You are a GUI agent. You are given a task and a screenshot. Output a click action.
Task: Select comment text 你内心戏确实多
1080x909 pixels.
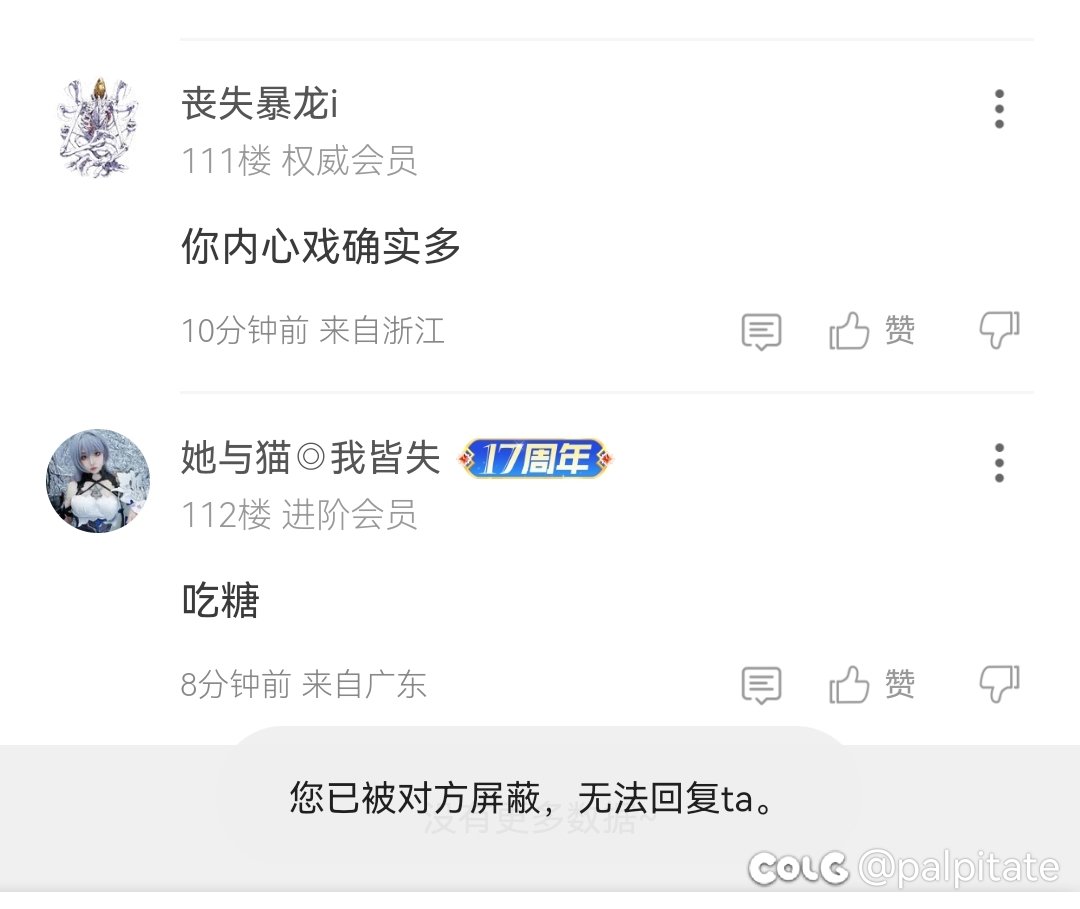[x=321, y=247]
